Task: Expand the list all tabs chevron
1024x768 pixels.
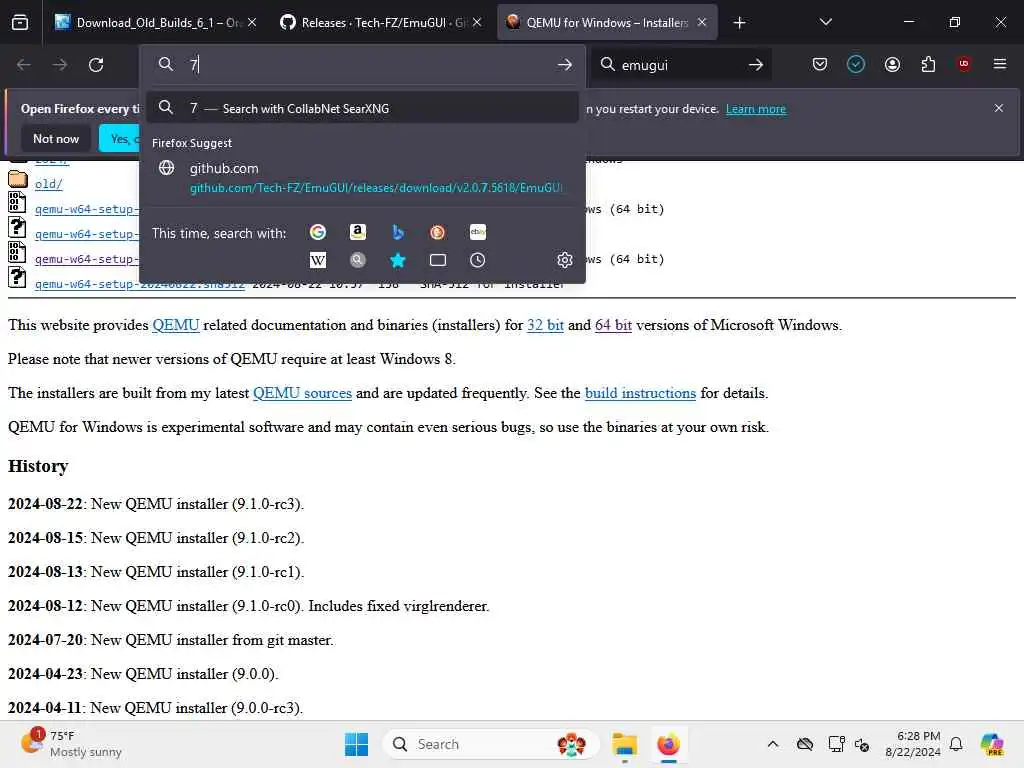Action: (825, 22)
